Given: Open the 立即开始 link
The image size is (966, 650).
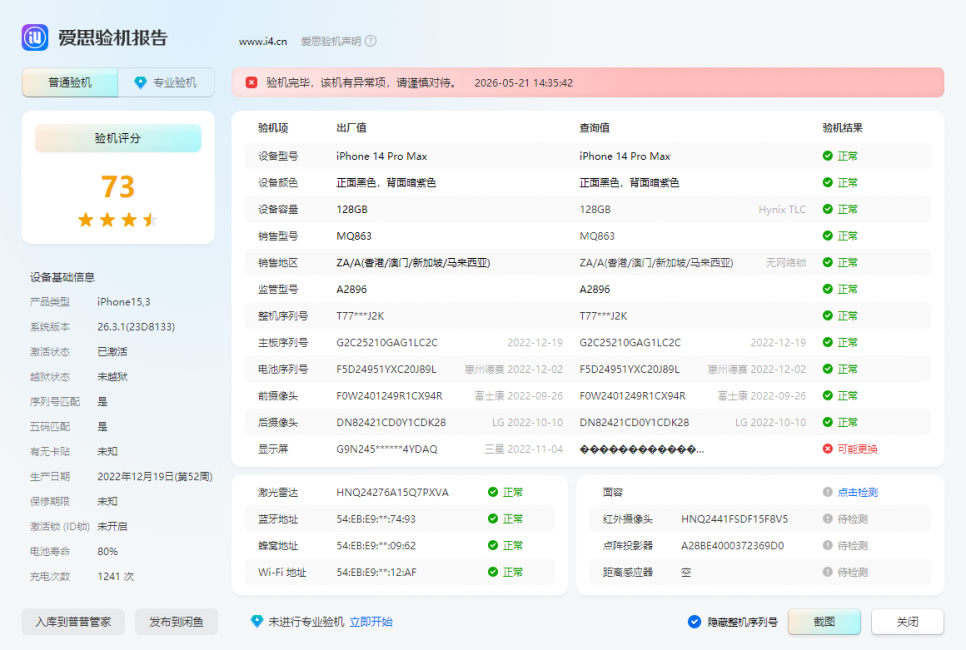Looking at the screenshot, I should (x=371, y=622).
